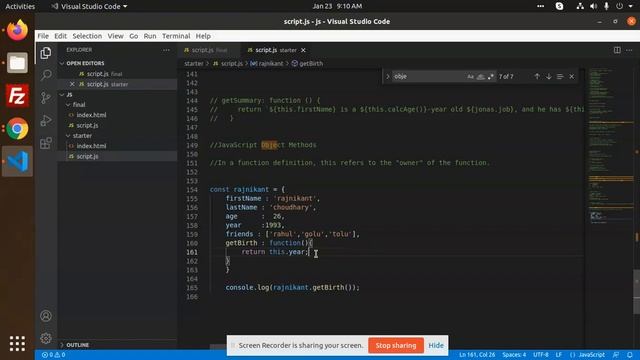The width and height of the screenshot is (640, 360).
Task: Click errors and warnings status indicator
Action: point(53,355)
